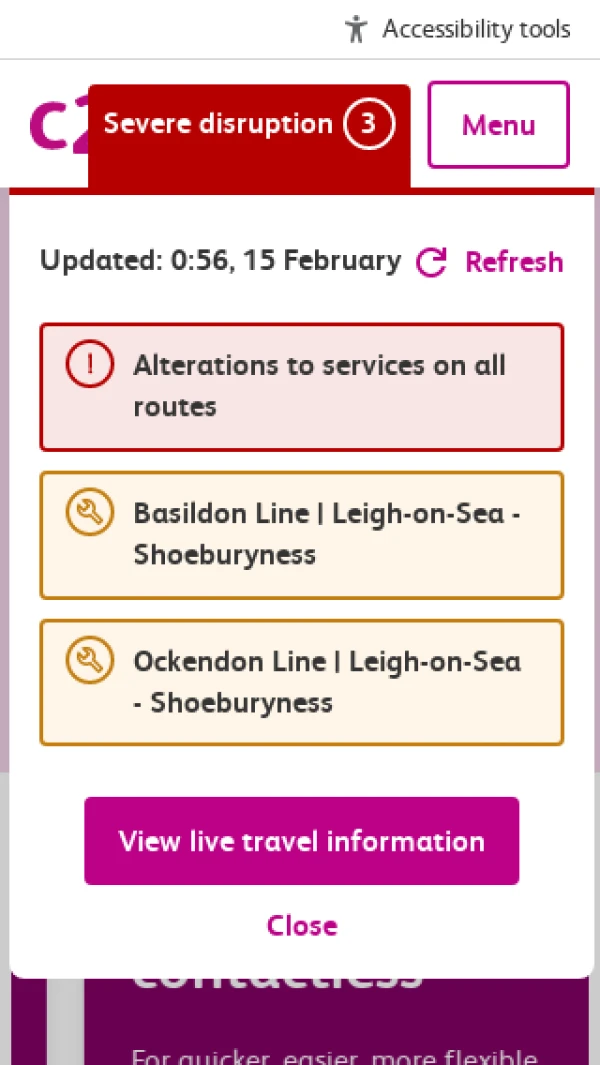Close the disruption panel
Screen dimensions: 600x1065
coord(301,925)
